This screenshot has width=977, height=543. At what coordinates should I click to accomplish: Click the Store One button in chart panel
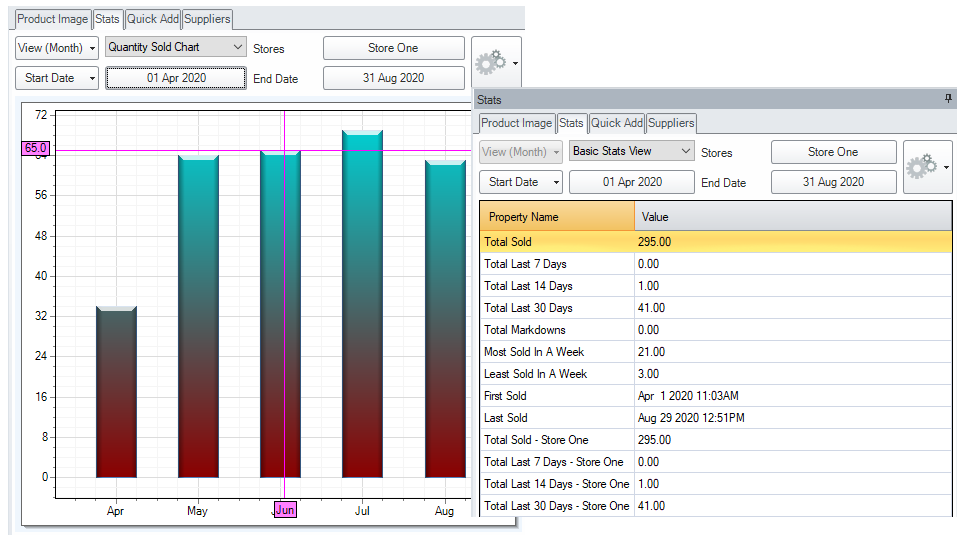point(393,48)
